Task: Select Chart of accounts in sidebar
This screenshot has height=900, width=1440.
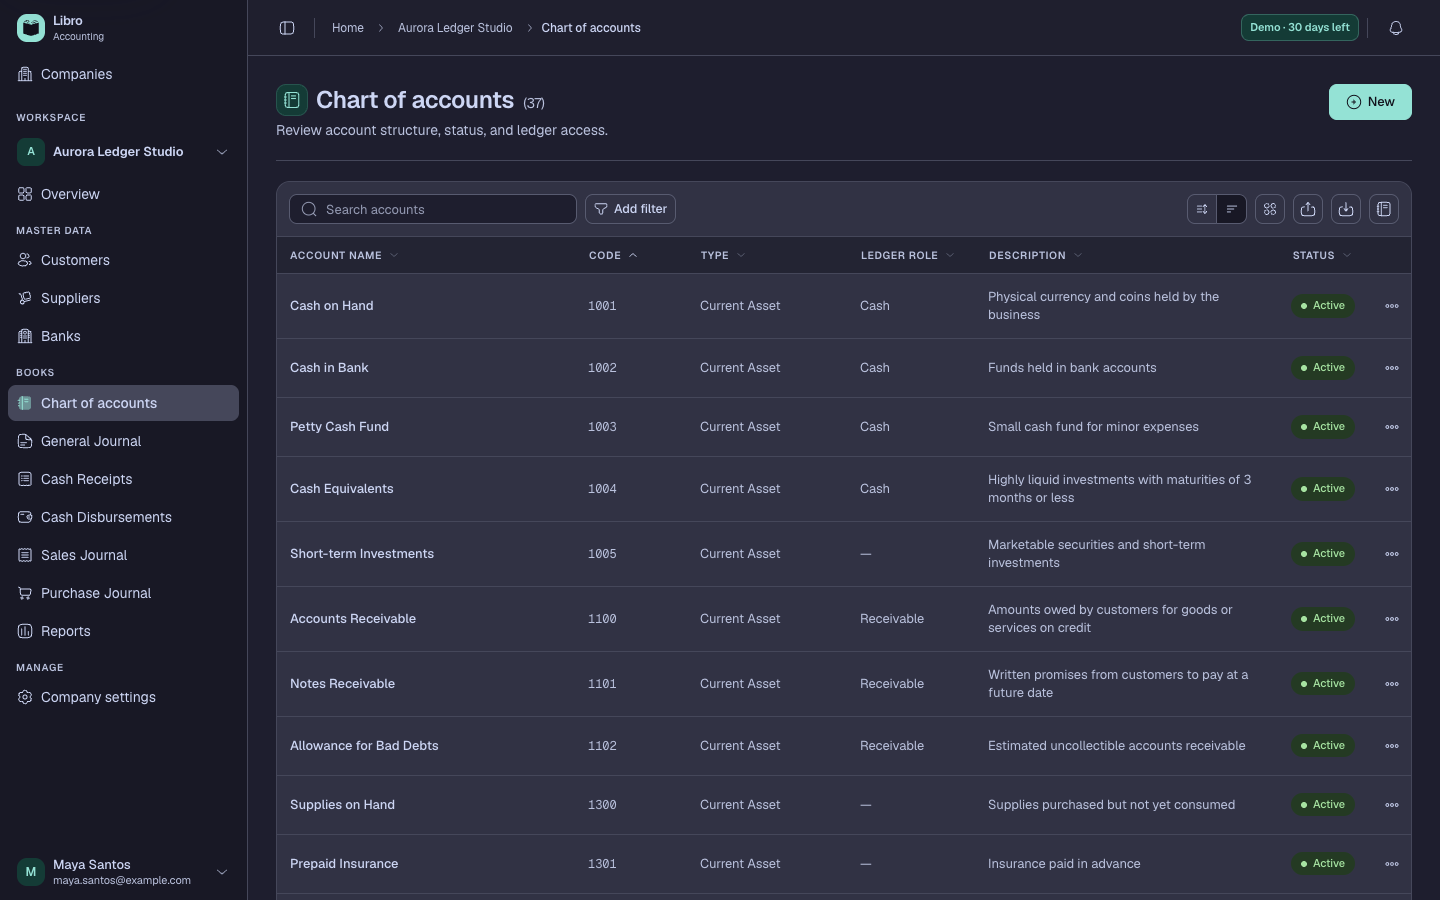Action: tap(123, 403)
